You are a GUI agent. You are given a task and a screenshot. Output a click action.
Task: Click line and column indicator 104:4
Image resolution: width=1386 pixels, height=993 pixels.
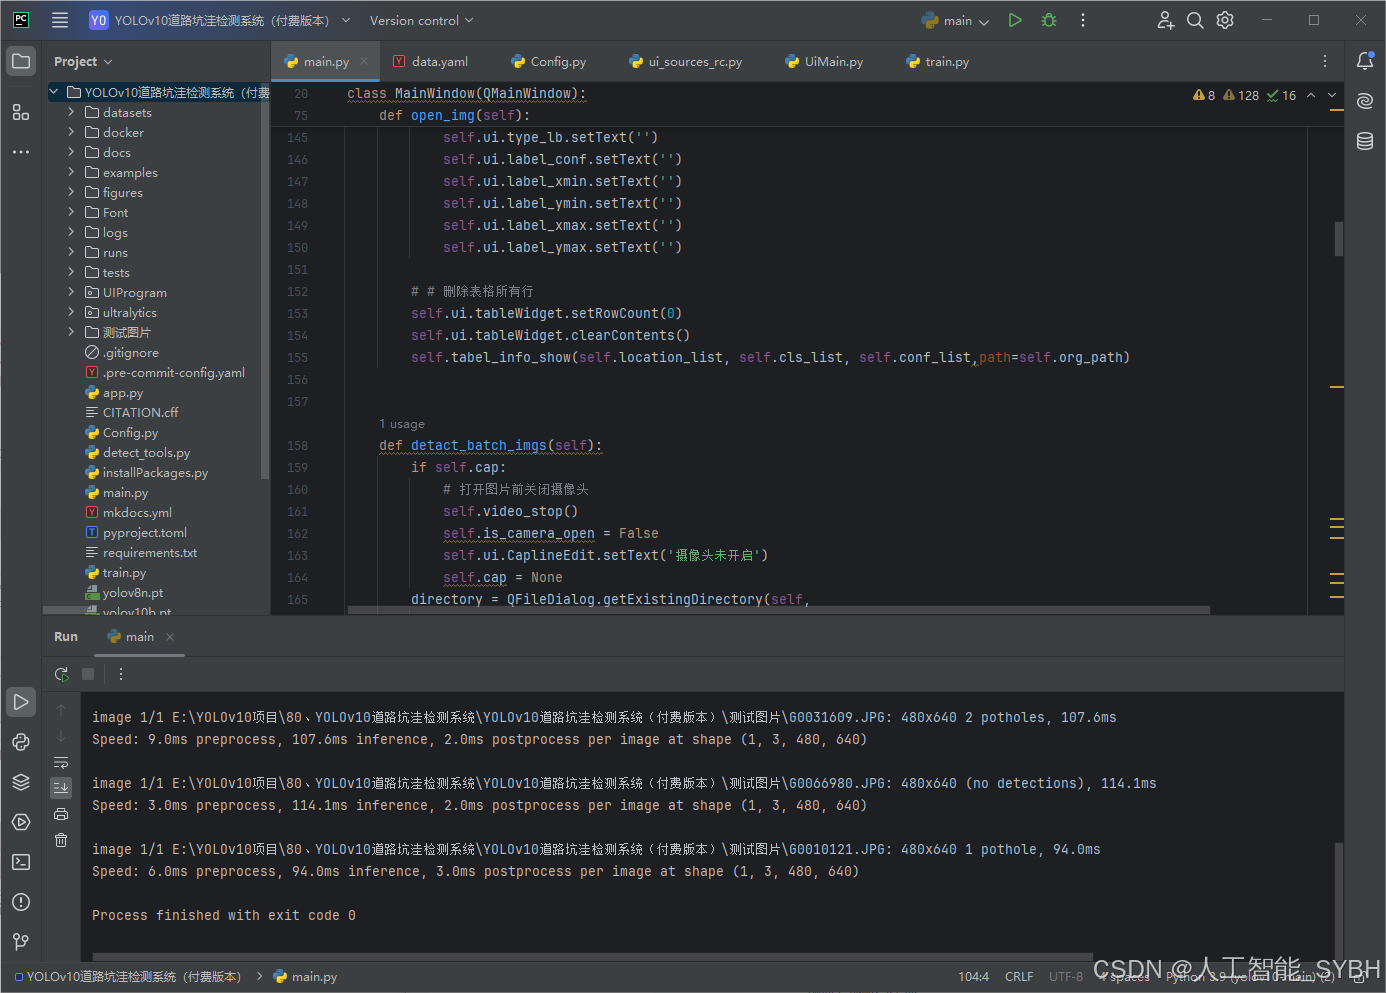coord(973,976)
